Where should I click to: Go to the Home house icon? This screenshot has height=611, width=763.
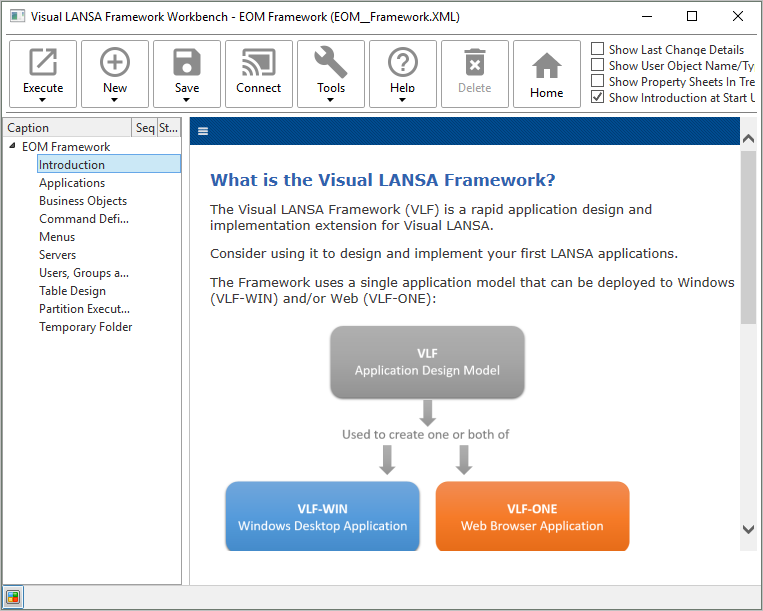[547, 65]
